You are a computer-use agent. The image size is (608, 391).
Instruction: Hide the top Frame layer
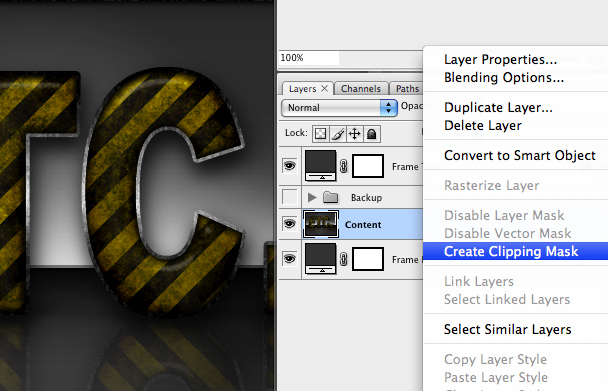pos(289,166)
